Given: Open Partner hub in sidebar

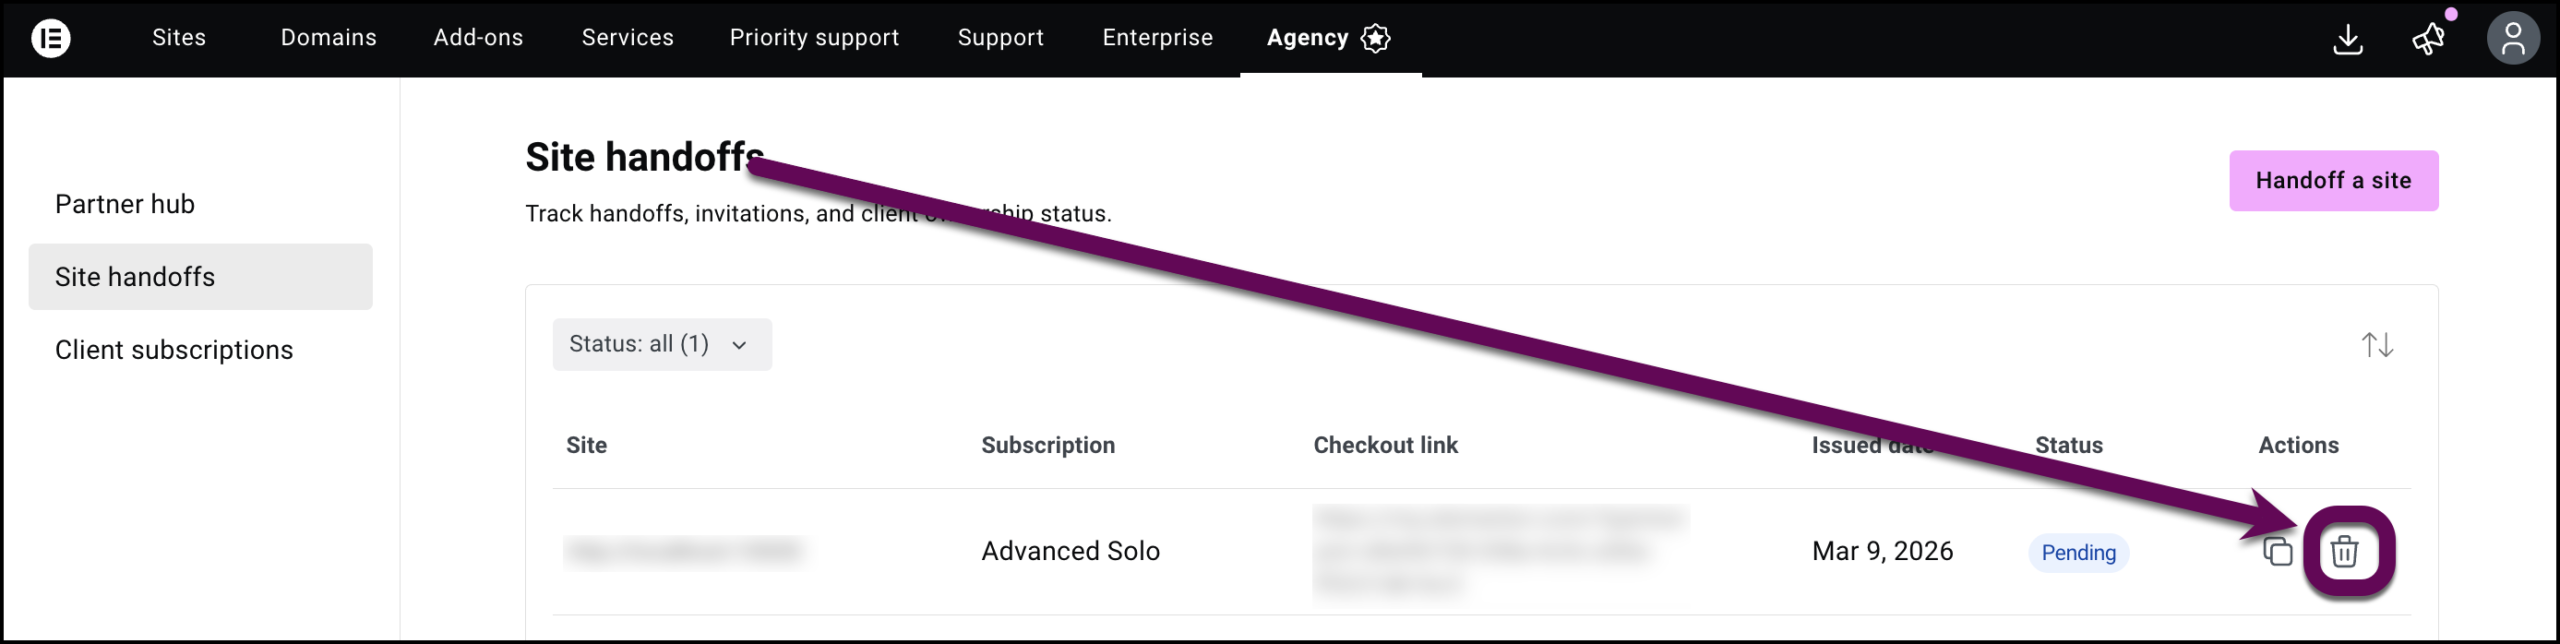Looking at the screenshot, I should point(125,204).
